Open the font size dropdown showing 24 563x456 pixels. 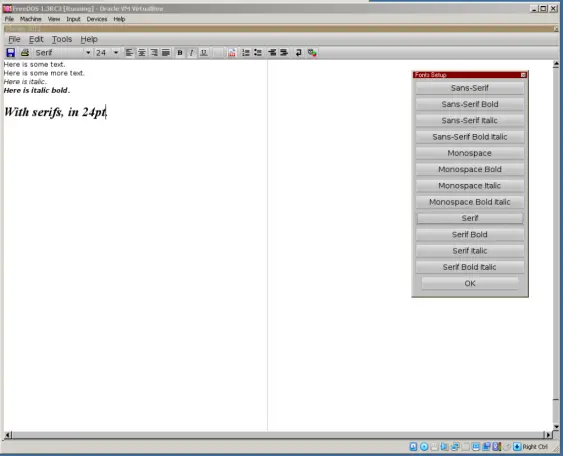pyautogui.click(x=107, y=53)
